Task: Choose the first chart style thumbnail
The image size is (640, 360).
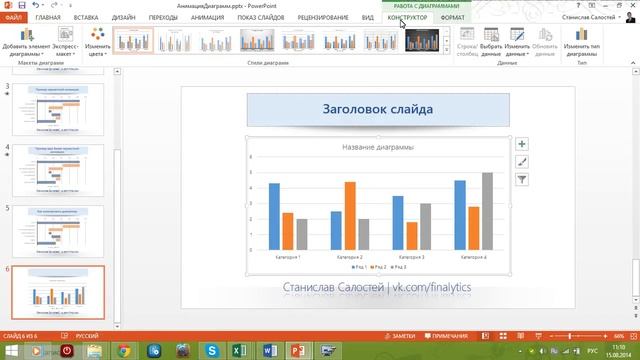Action: [133, 40]
